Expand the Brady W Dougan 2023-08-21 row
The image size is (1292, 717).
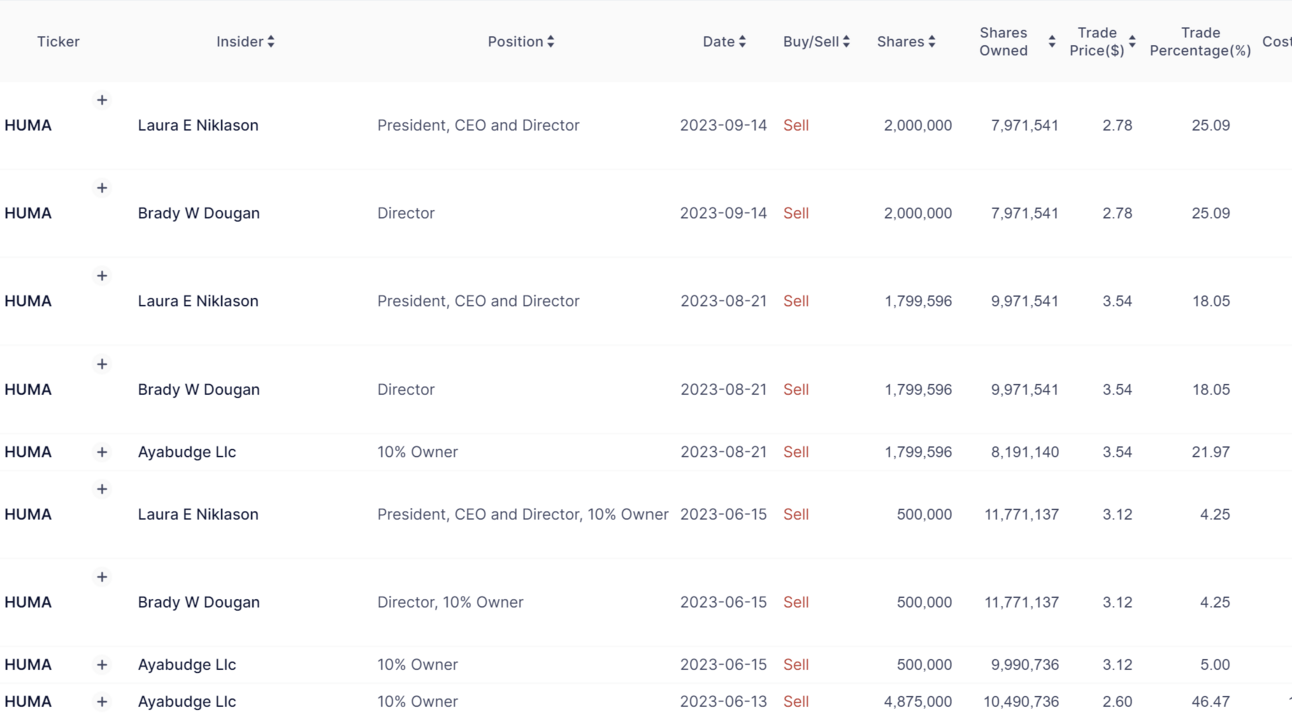102,364
